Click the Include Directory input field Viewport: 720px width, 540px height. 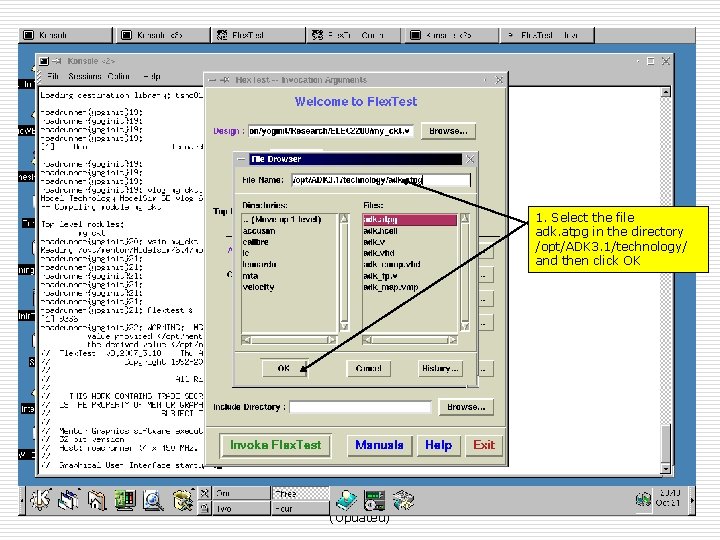[360, 407]
